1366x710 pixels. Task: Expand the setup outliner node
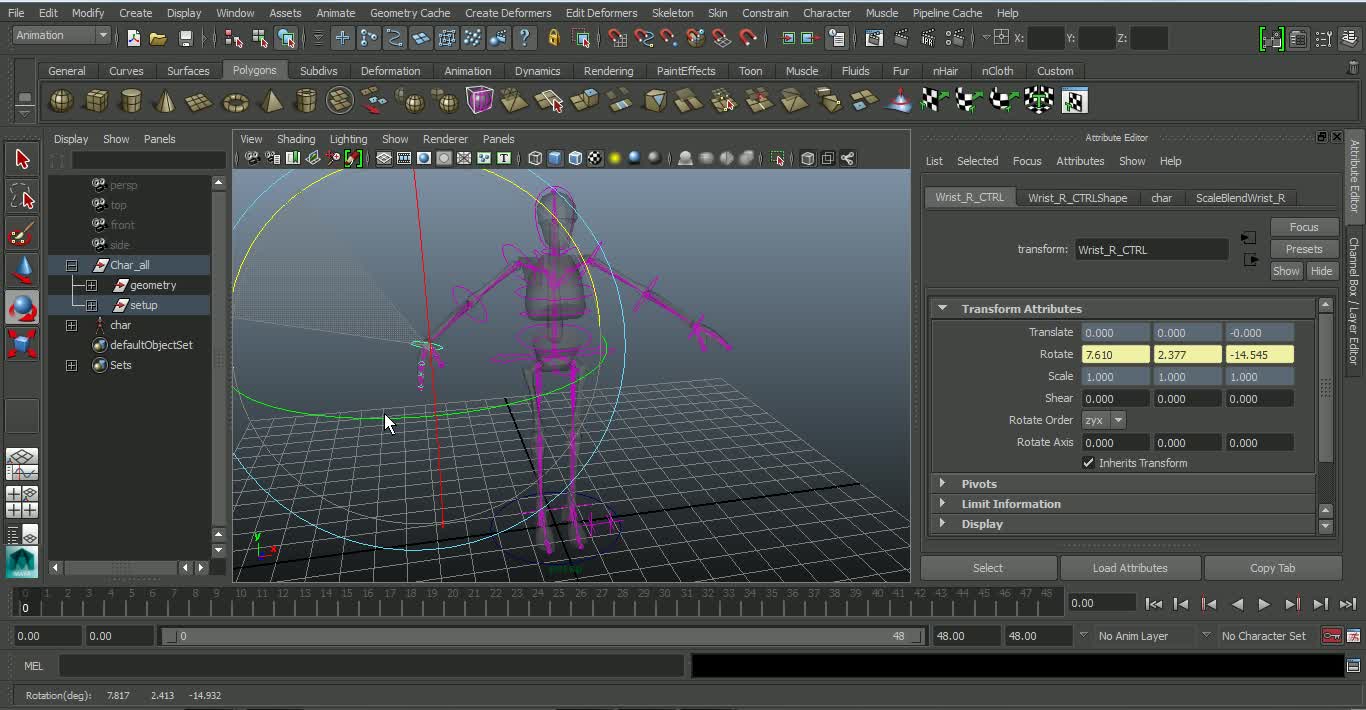pos(91,305)
